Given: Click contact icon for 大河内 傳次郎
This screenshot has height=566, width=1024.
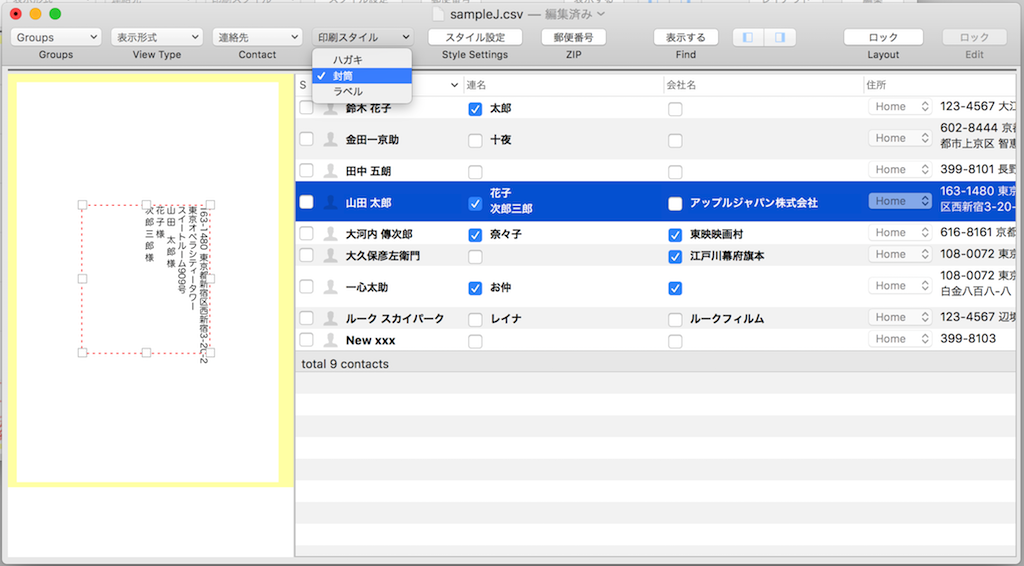Looking at the screenshot, I should 329,234.
